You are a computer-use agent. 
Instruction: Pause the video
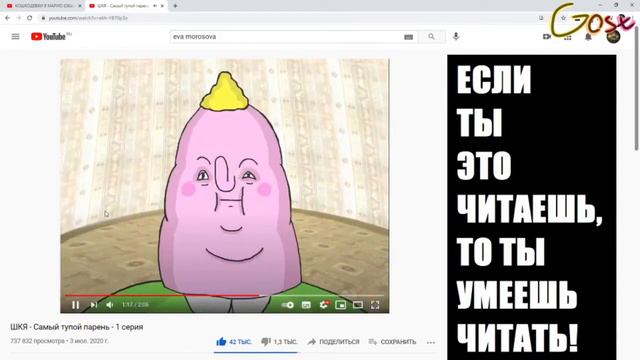click(x=76, y=305)
